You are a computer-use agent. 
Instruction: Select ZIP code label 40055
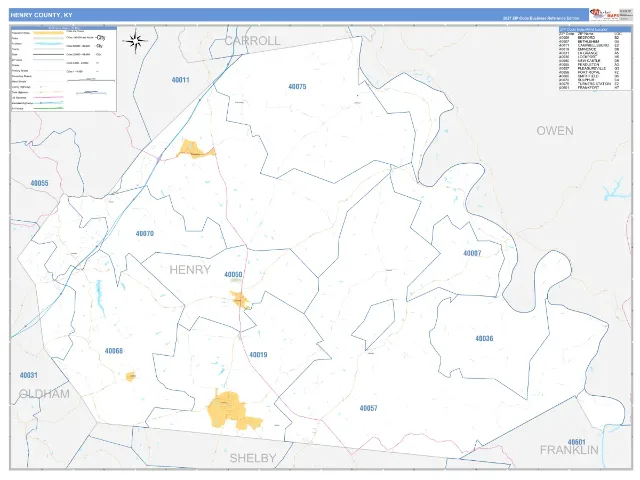tap(40, 183)
